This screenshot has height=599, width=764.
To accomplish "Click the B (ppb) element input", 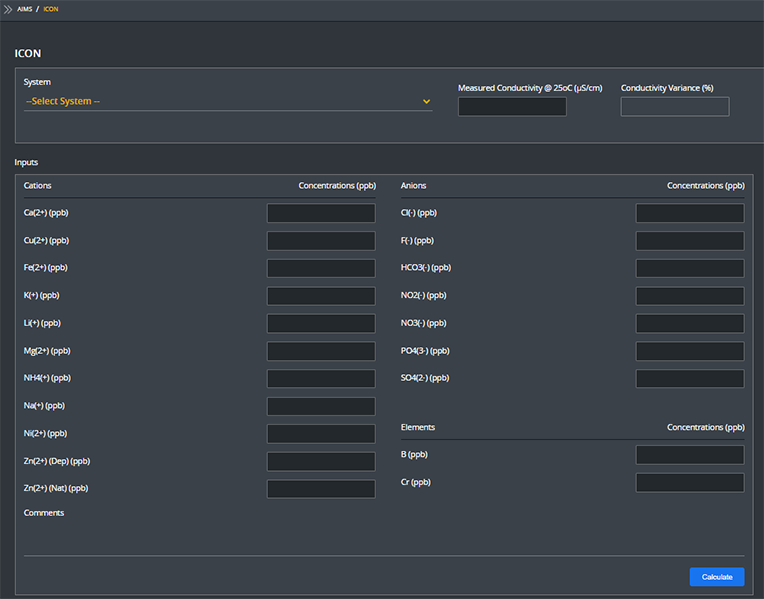I will pos(690,455).
